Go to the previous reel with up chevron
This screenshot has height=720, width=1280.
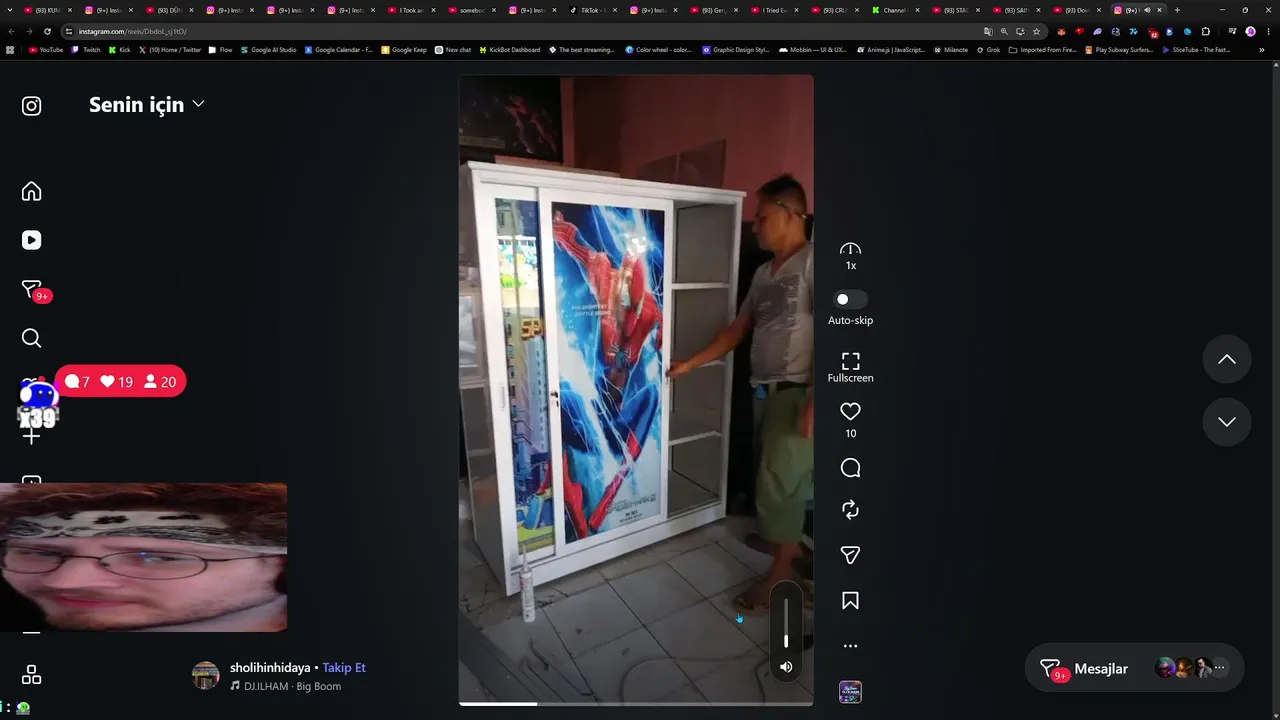tap(1227, 360)
